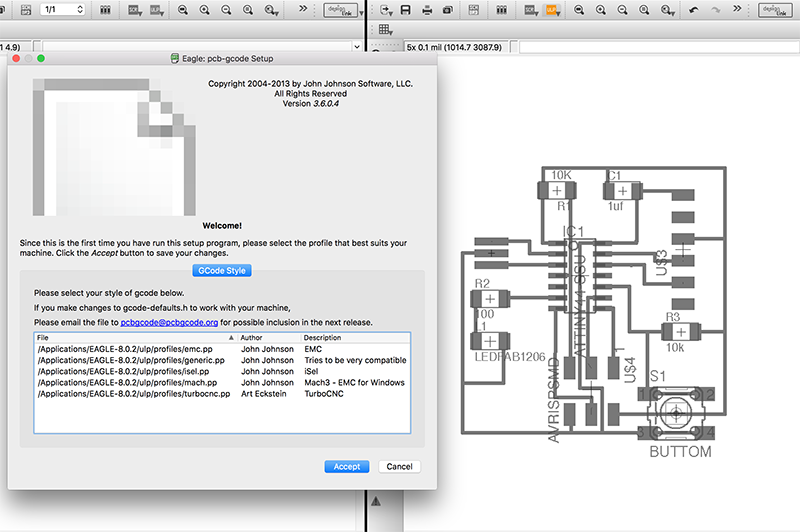This screenshot has width=800, height=532.
Task: Click the Undo arrow in the board window
Action: (693, 10)
